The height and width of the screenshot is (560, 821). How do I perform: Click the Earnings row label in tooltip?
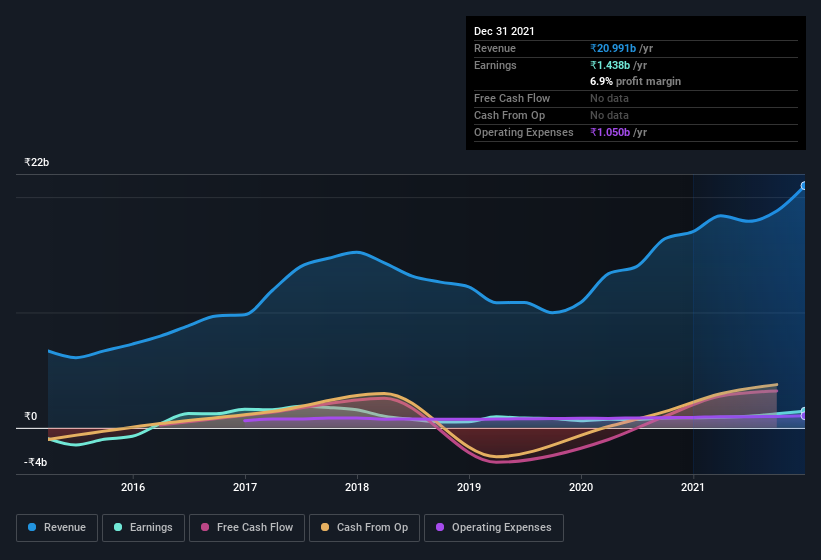pyautogui.click(x=495, y=65)
